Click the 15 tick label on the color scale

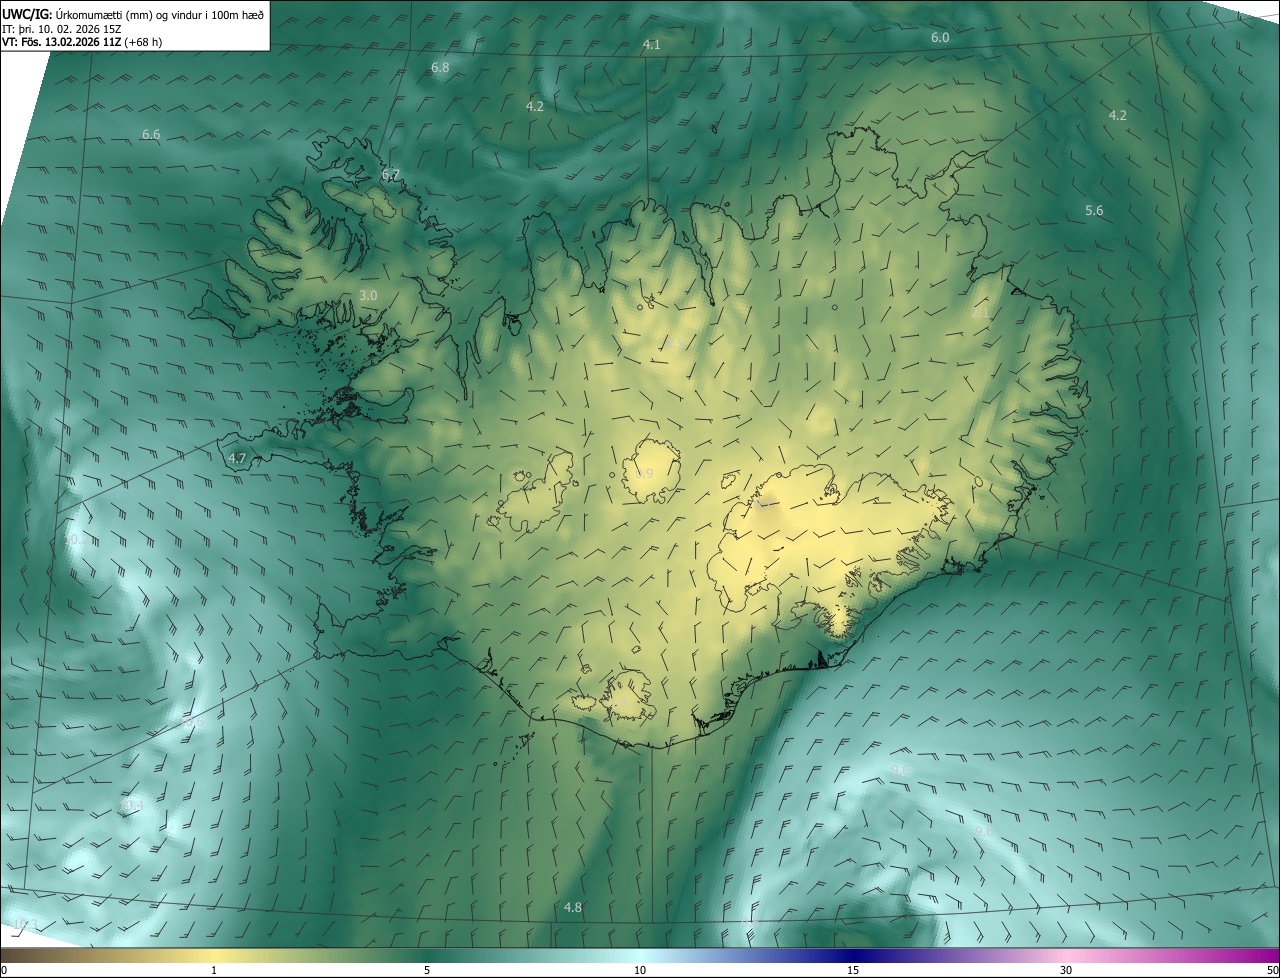tap(853, 970)
